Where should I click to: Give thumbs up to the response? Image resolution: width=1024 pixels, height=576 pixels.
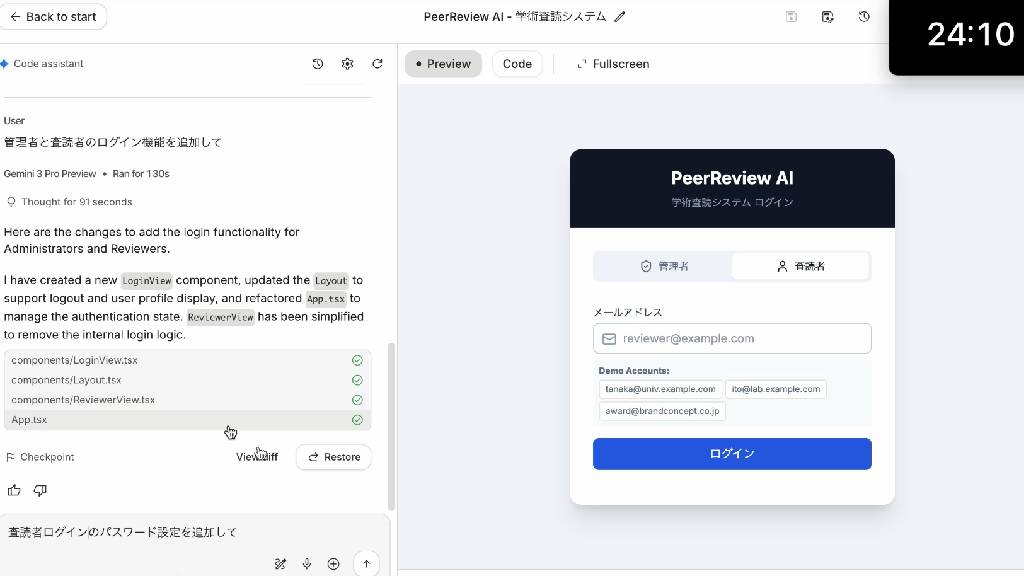[x=14, y=490]
